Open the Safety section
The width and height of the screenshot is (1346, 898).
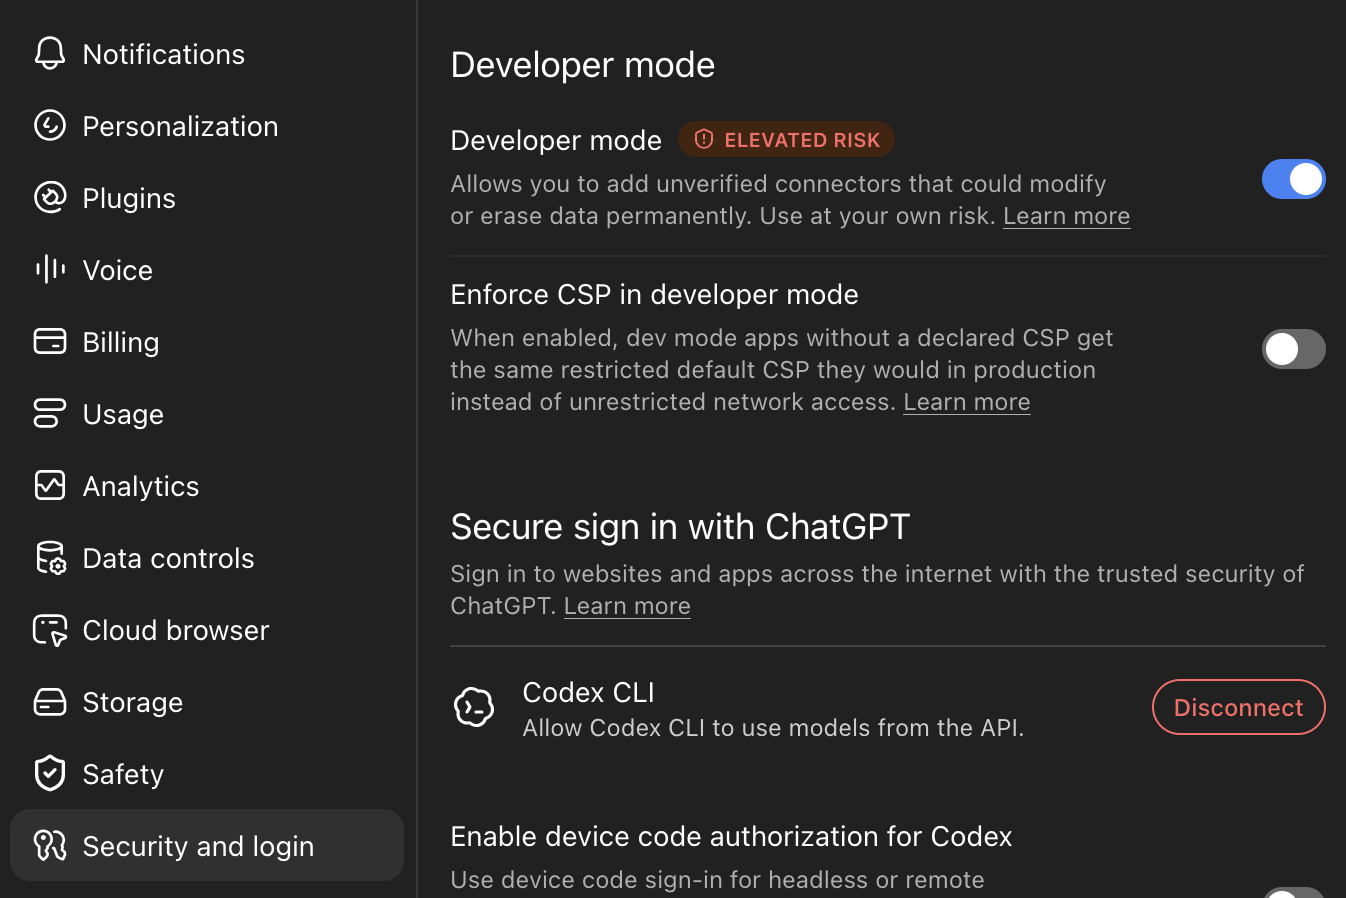207,774
